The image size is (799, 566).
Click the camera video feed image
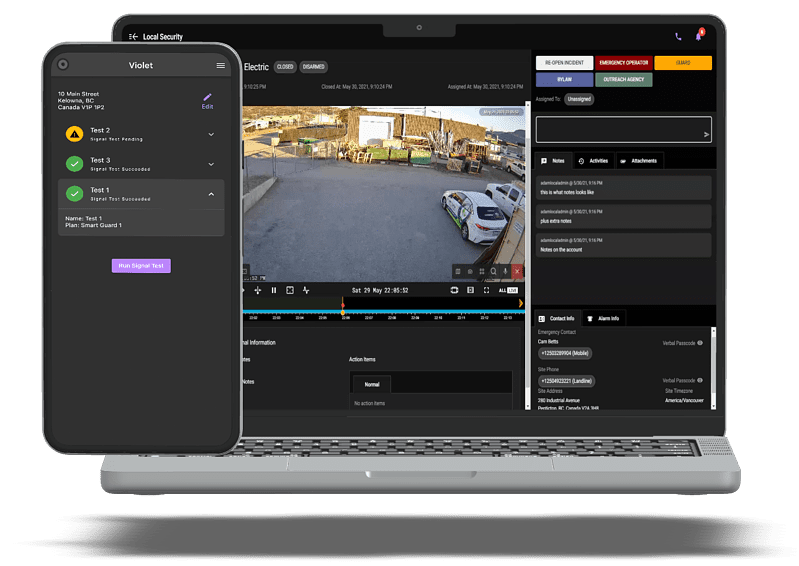pyautogui.click(x=383, y=193)
